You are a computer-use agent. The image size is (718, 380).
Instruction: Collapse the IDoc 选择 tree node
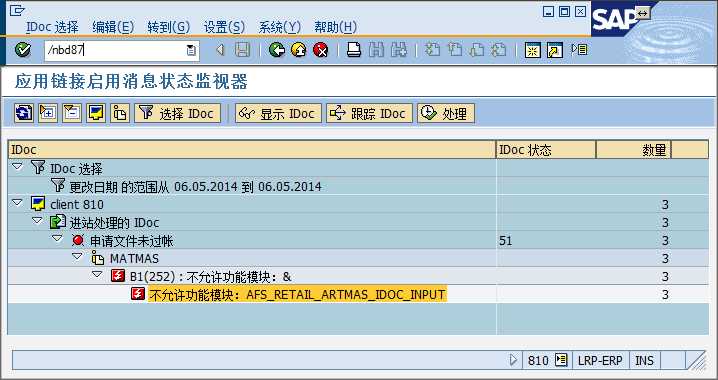17,167
